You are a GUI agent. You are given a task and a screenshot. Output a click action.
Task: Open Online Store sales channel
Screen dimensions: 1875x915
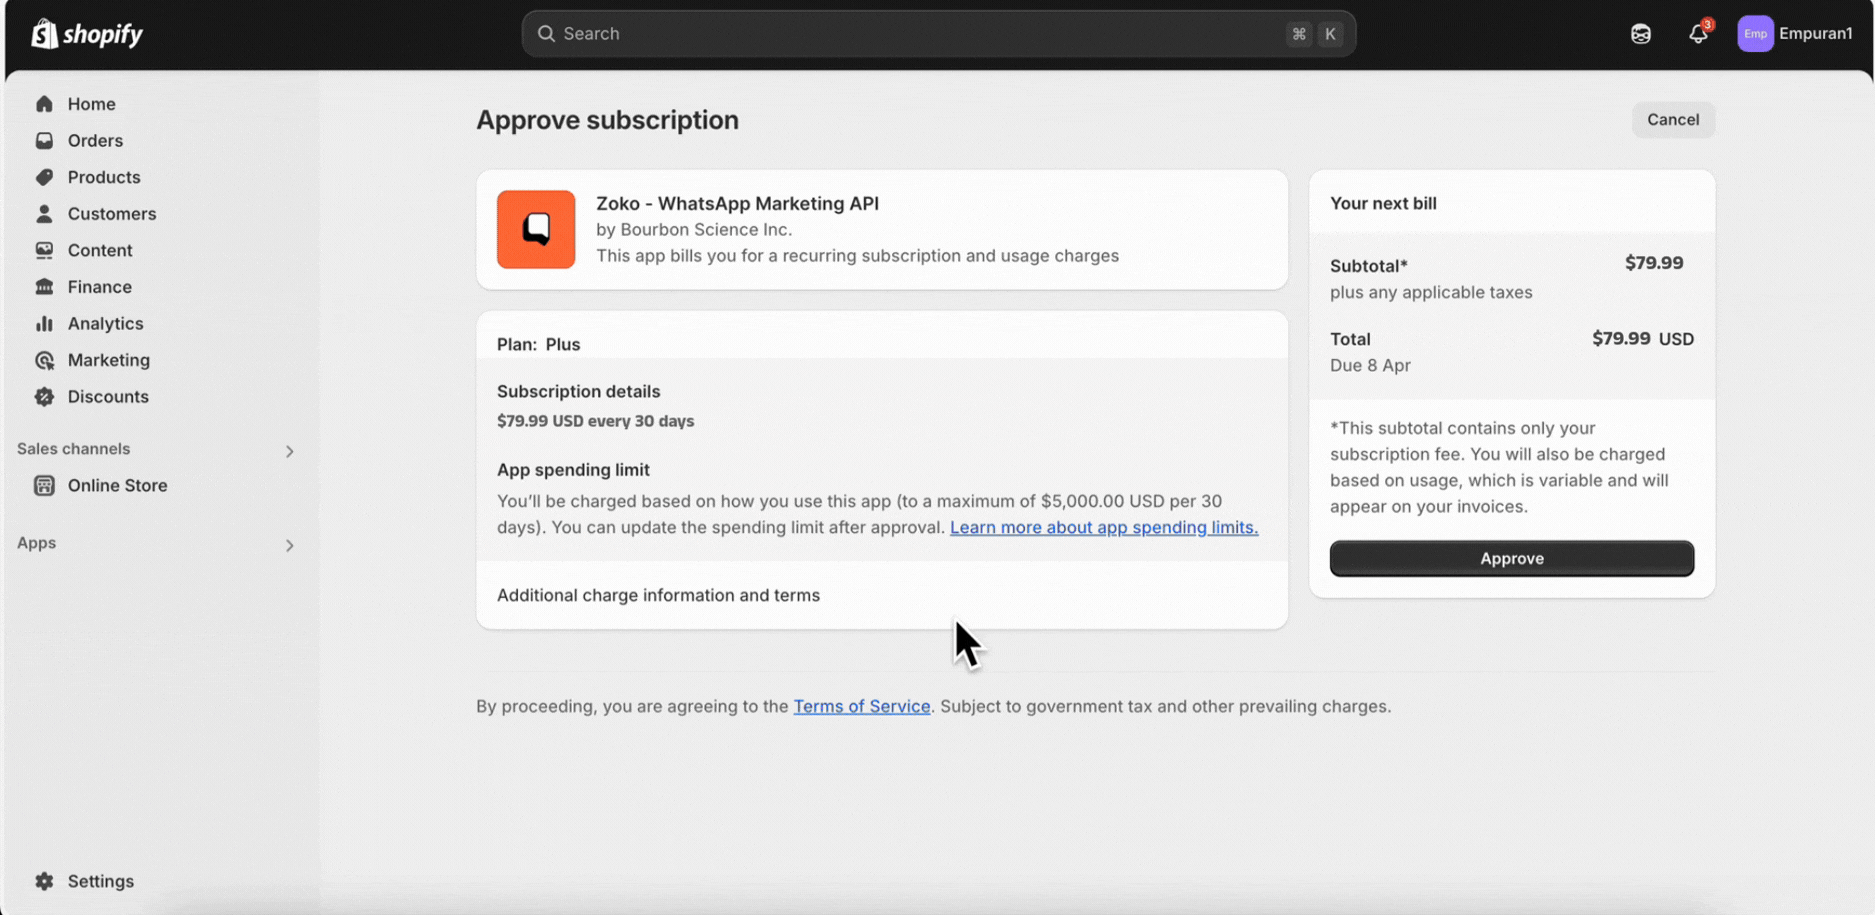click(x=117, y=486)
